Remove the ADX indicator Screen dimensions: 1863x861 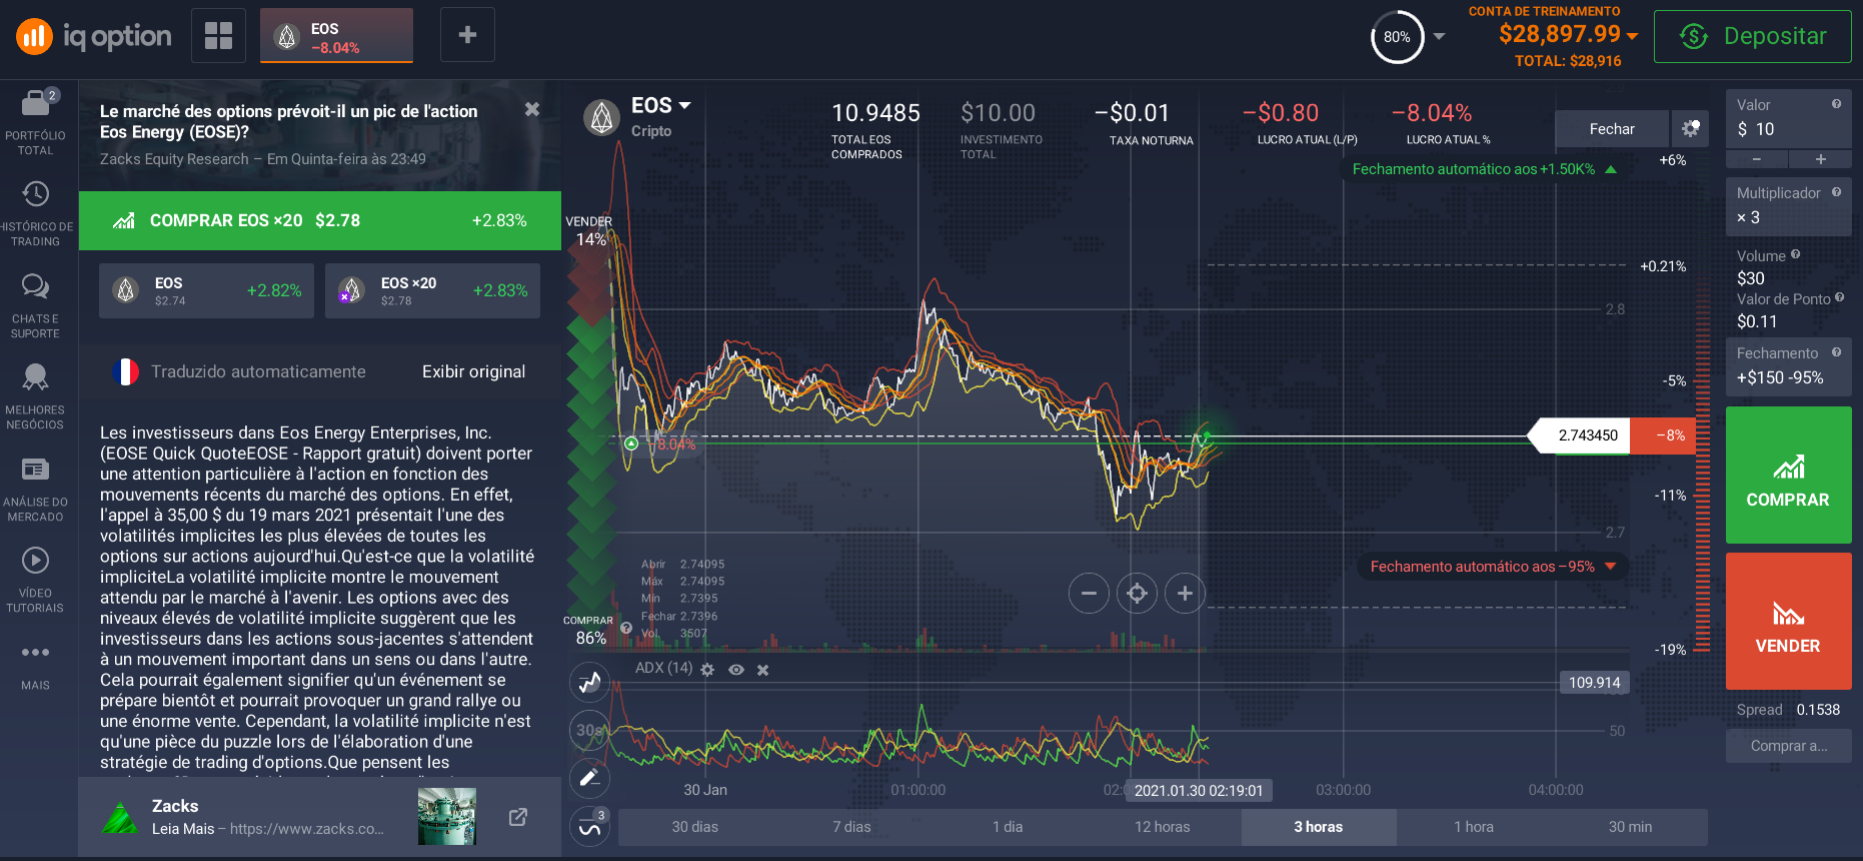coord(763,669)
